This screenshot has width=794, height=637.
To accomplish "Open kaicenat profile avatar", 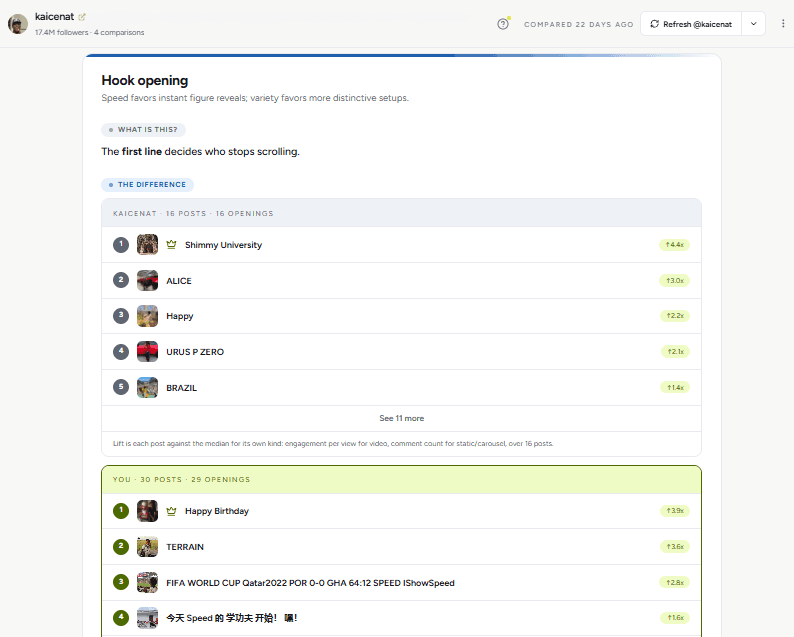I will [x=18, y=24].
